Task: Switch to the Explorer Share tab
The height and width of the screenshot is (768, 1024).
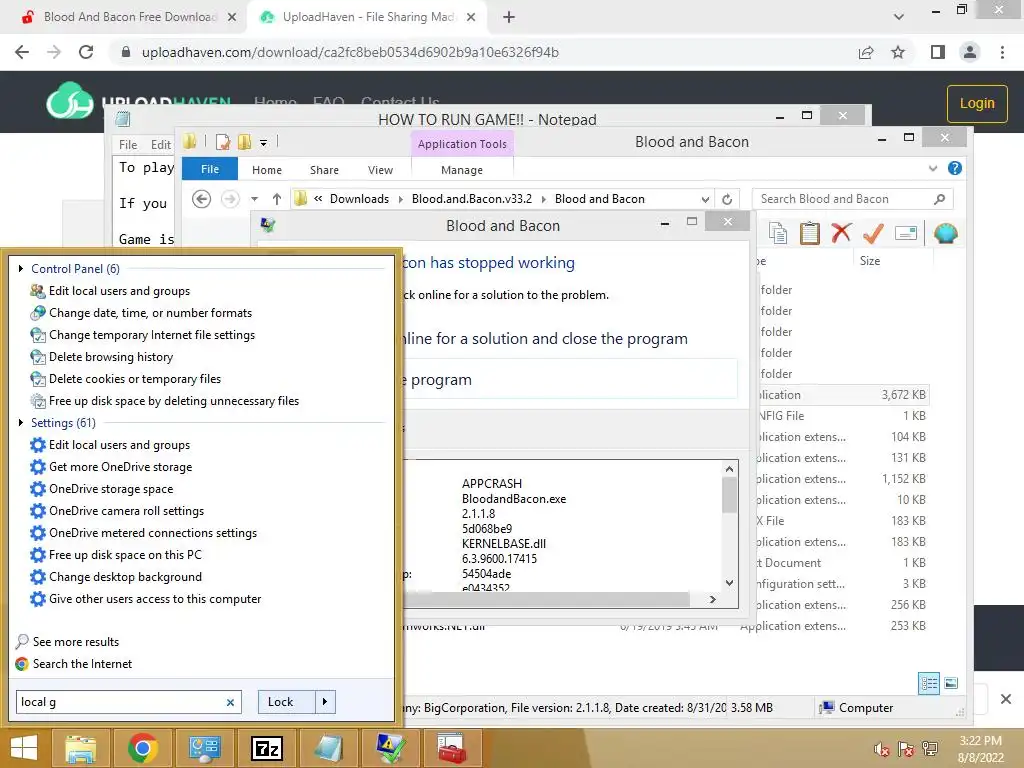Action: pyautogui.click(x=324, y=170)
